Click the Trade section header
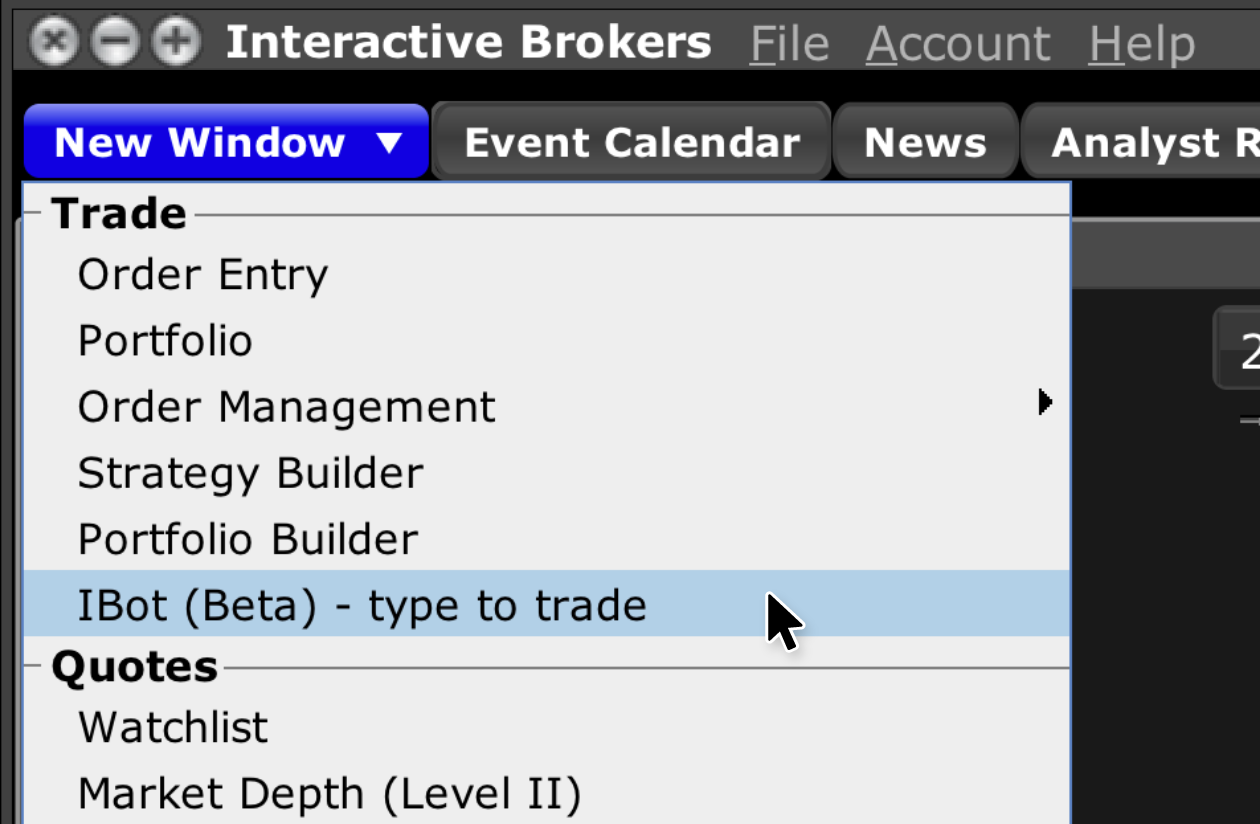This screenshot has height=824, width=1260. (121, 212)
